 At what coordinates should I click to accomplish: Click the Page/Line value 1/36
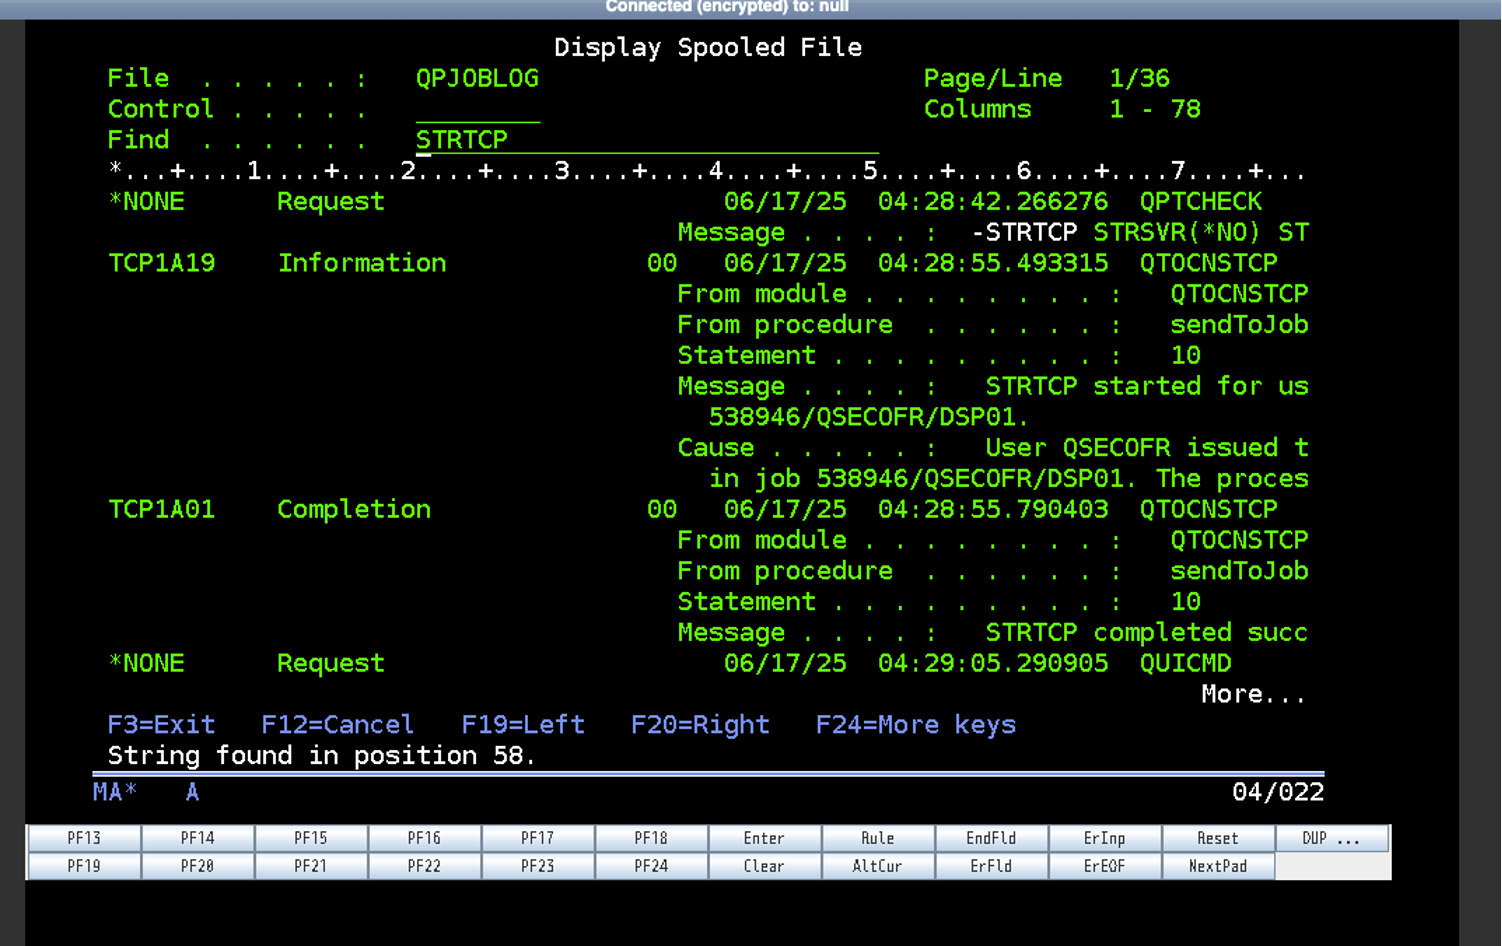[x=1140, y=78]
